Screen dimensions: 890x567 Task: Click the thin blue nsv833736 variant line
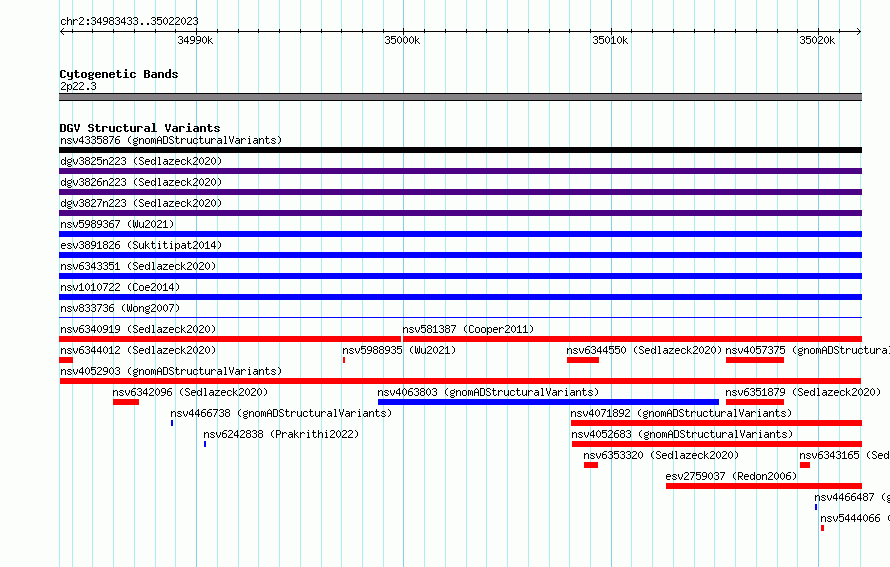point(460,317)
